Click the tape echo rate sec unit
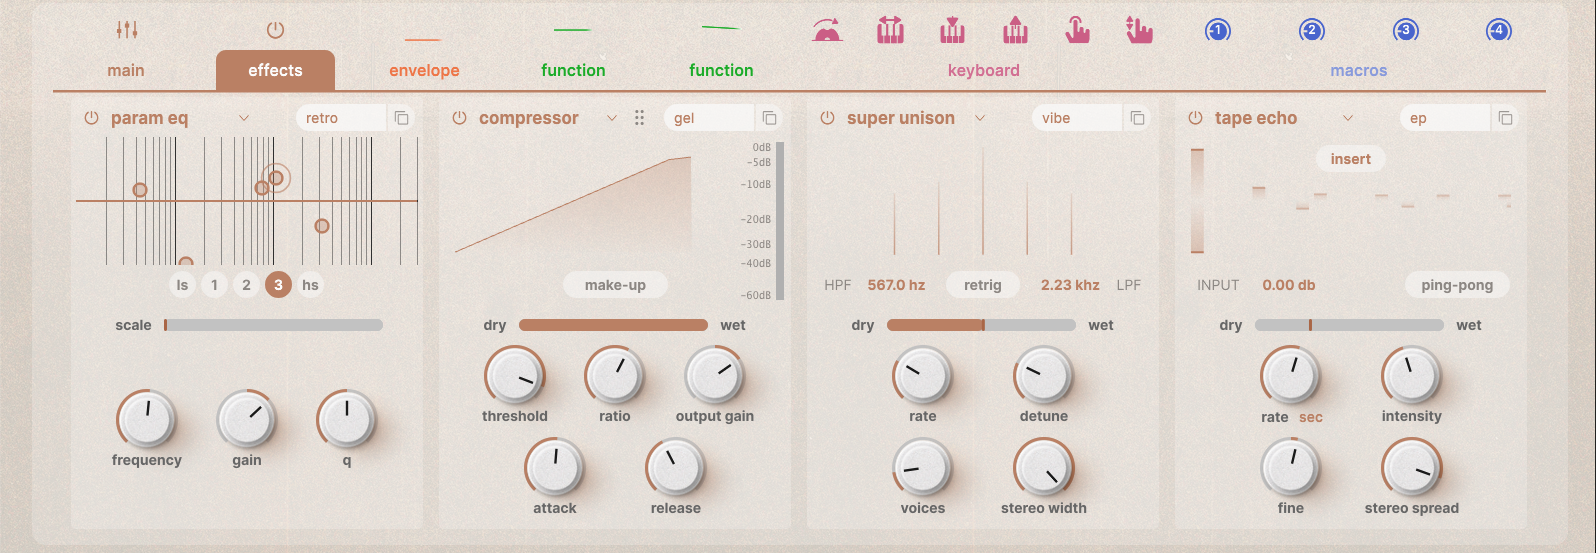This screenshot has width=1596, height=553. (1311, 417)
